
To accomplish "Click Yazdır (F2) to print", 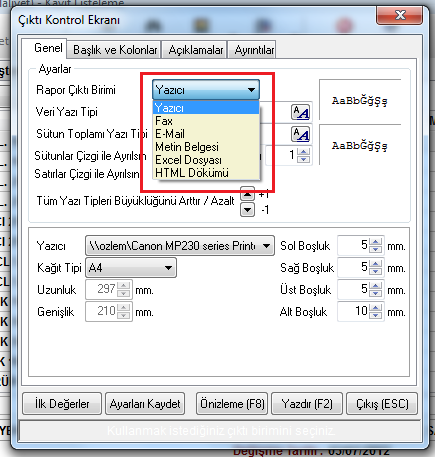I will pyautogui.click(x=307, y=404).
